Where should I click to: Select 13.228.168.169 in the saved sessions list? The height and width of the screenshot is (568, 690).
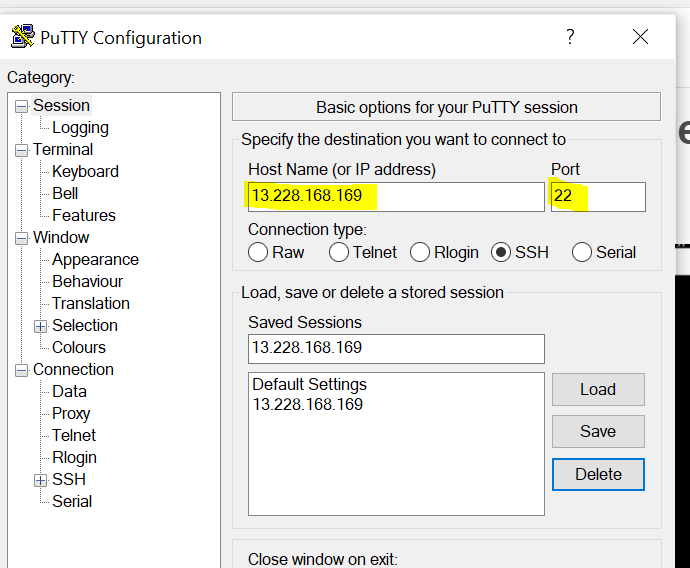(x=308, y=404)
